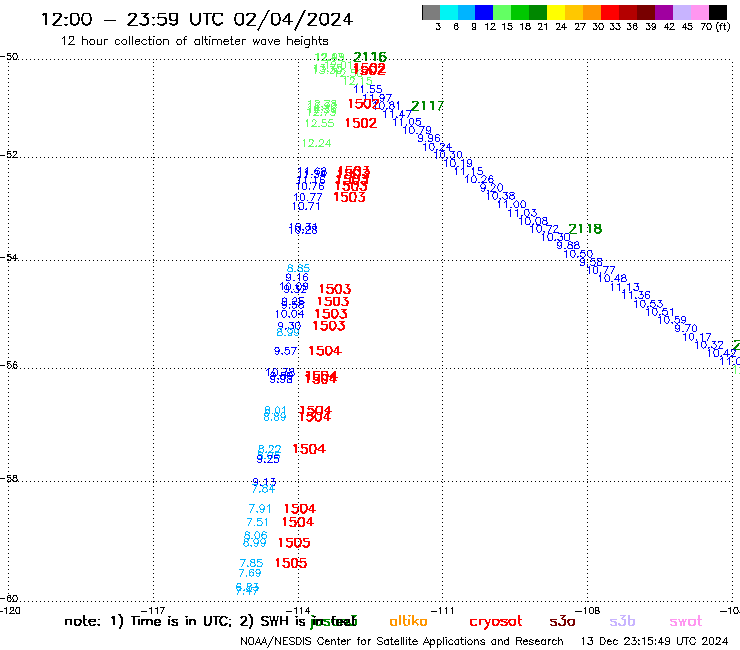Click the timestamp '13 Dec 23:15:49 UTC 2024'
740x650 pixels.
(654, 642)
